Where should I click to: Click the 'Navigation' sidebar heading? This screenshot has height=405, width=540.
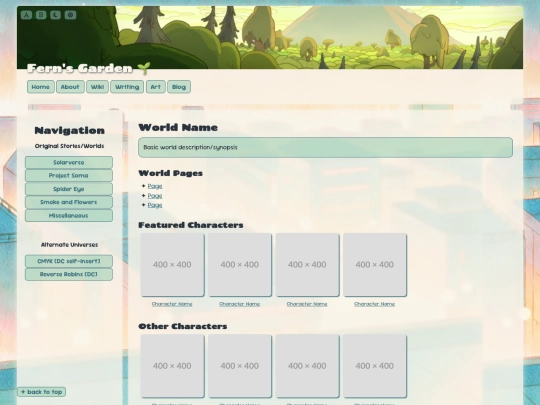tap(70, 131)
